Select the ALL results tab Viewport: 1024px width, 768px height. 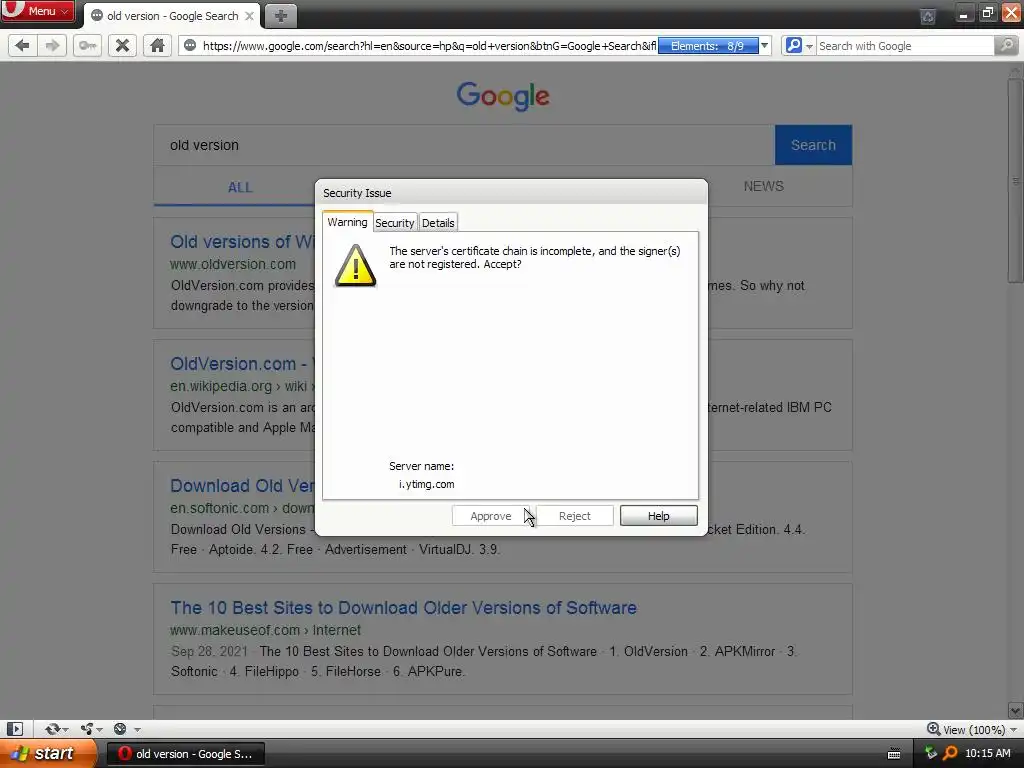(240, 187)
